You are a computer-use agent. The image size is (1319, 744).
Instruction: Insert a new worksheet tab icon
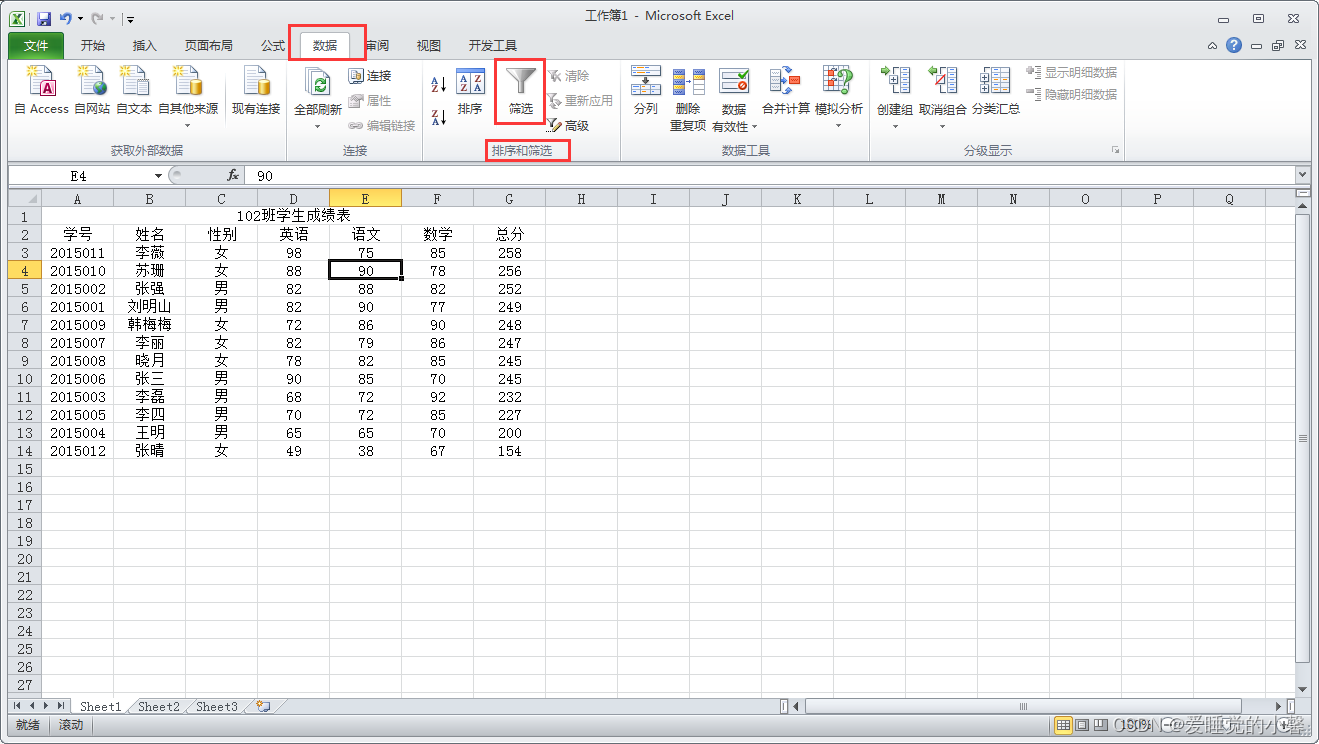pos(263,706)
